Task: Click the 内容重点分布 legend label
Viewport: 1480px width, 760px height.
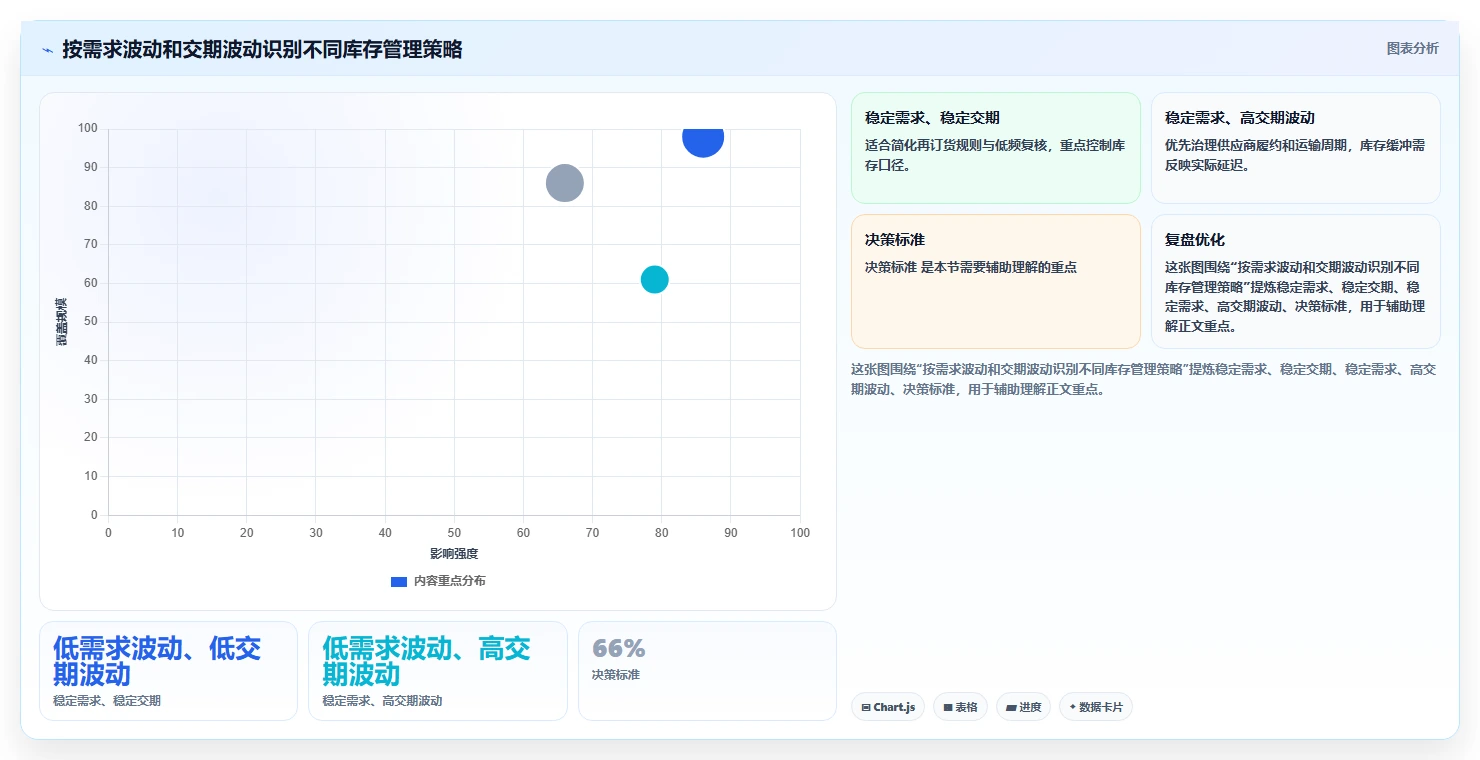Action: pos(450,581)
